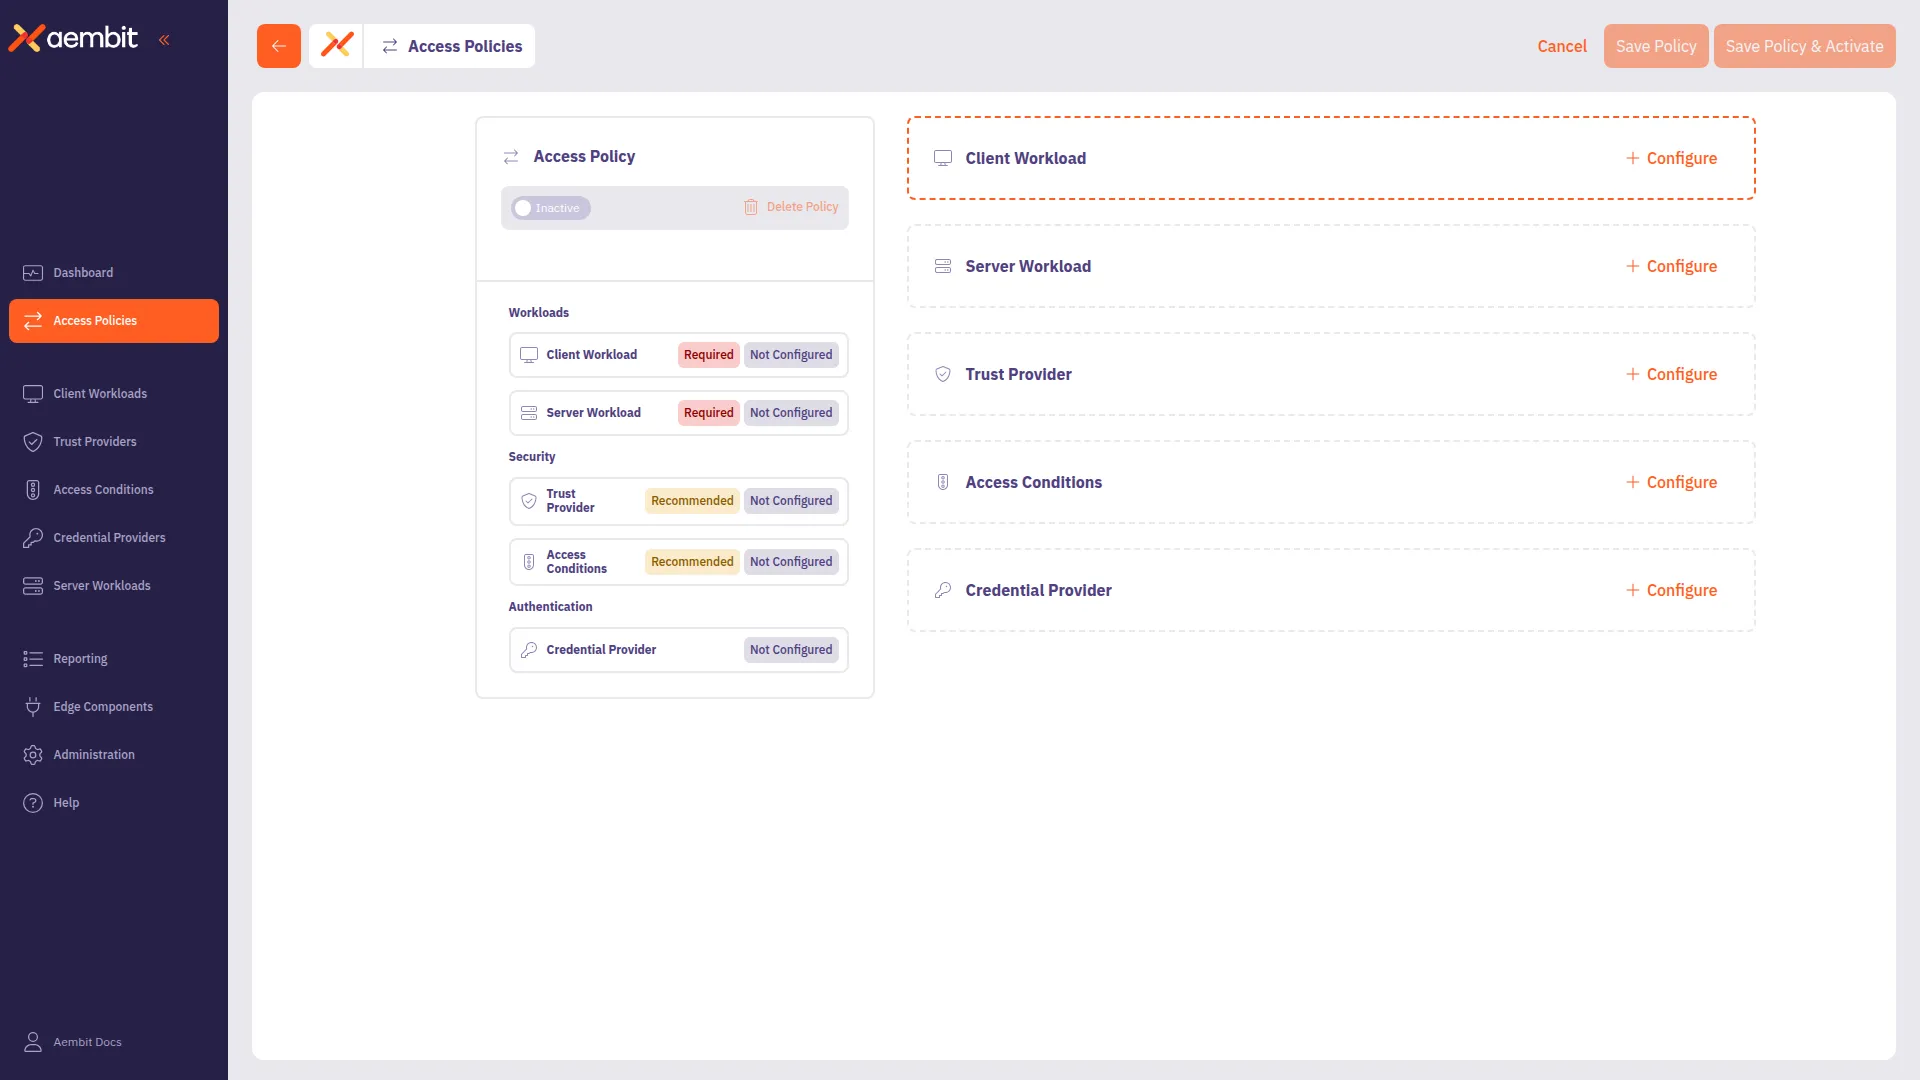This screenshot has height=1080, width=1920.
Task: Collapse the sidebar with the double chevron
Action: point(164,40)
